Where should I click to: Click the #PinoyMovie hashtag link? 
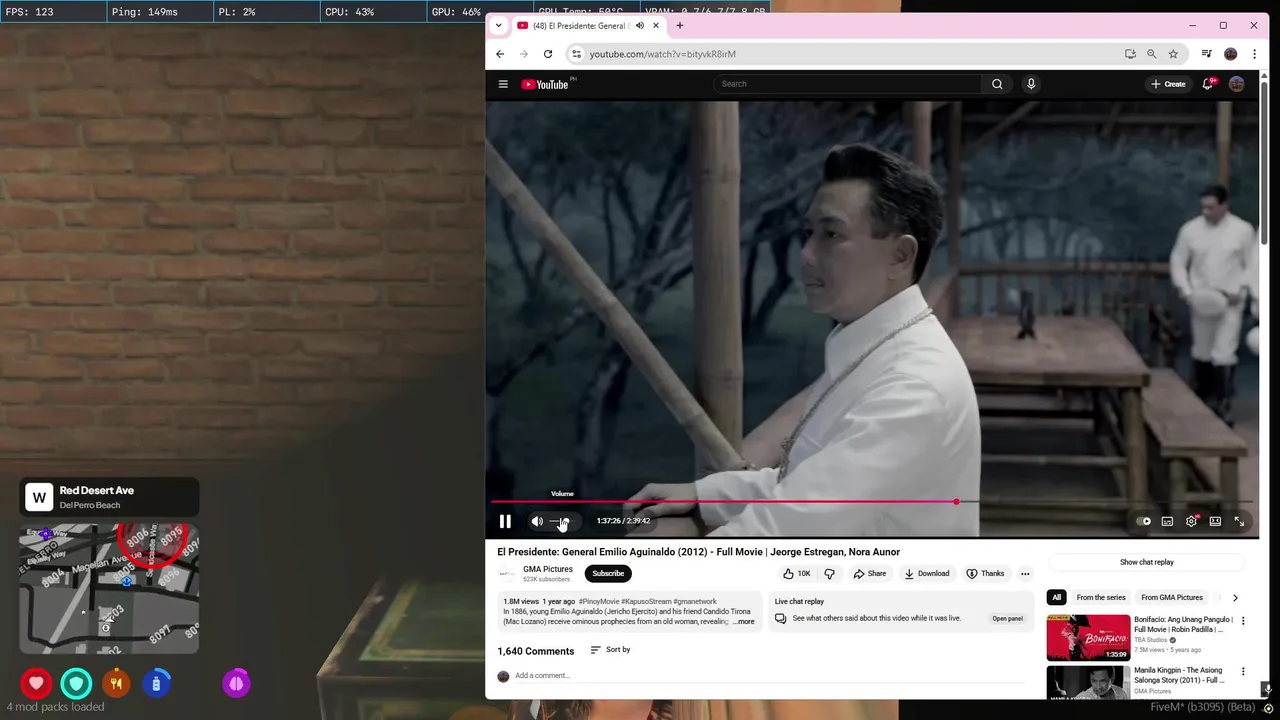[x=599, y=602]
